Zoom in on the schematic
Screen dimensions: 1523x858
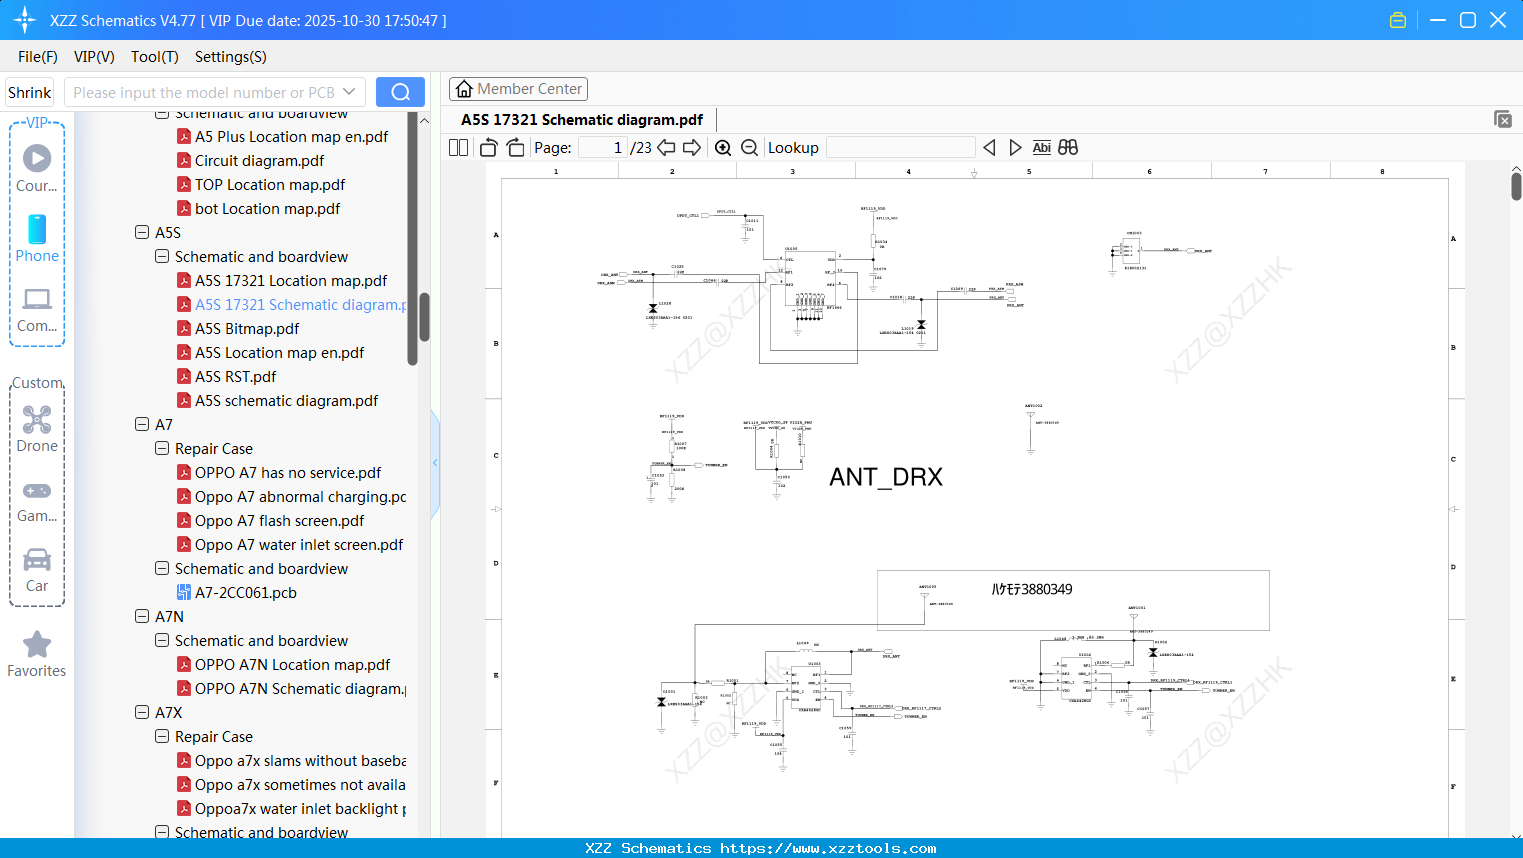(723, 148)
